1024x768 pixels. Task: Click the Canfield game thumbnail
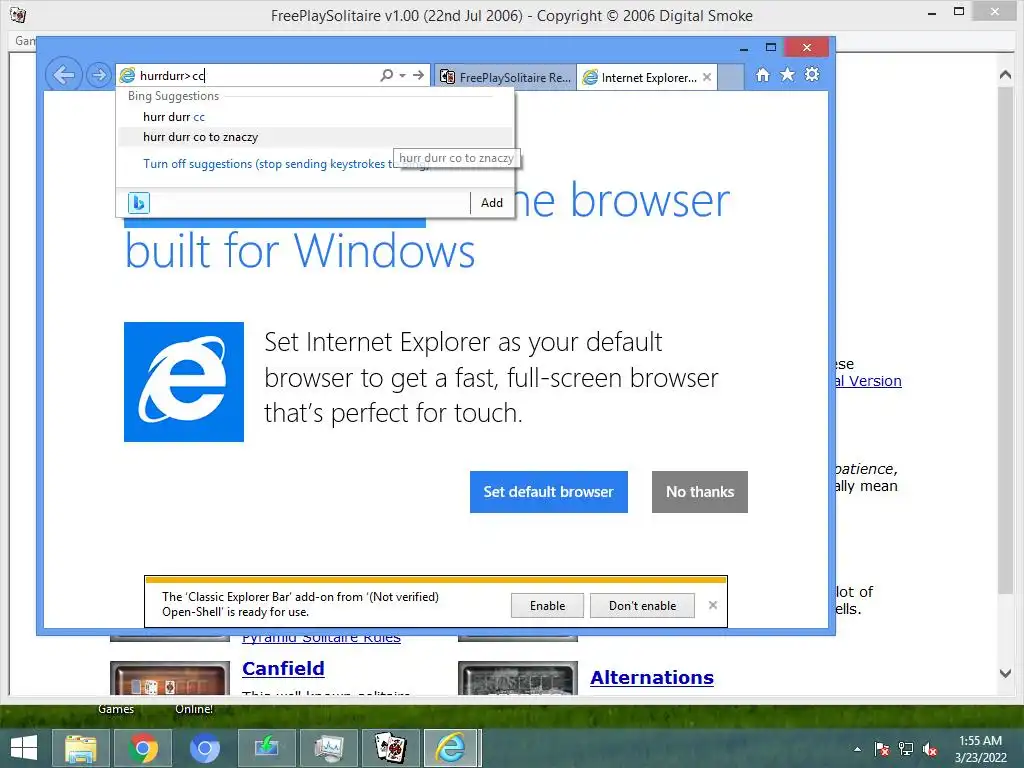170,679
